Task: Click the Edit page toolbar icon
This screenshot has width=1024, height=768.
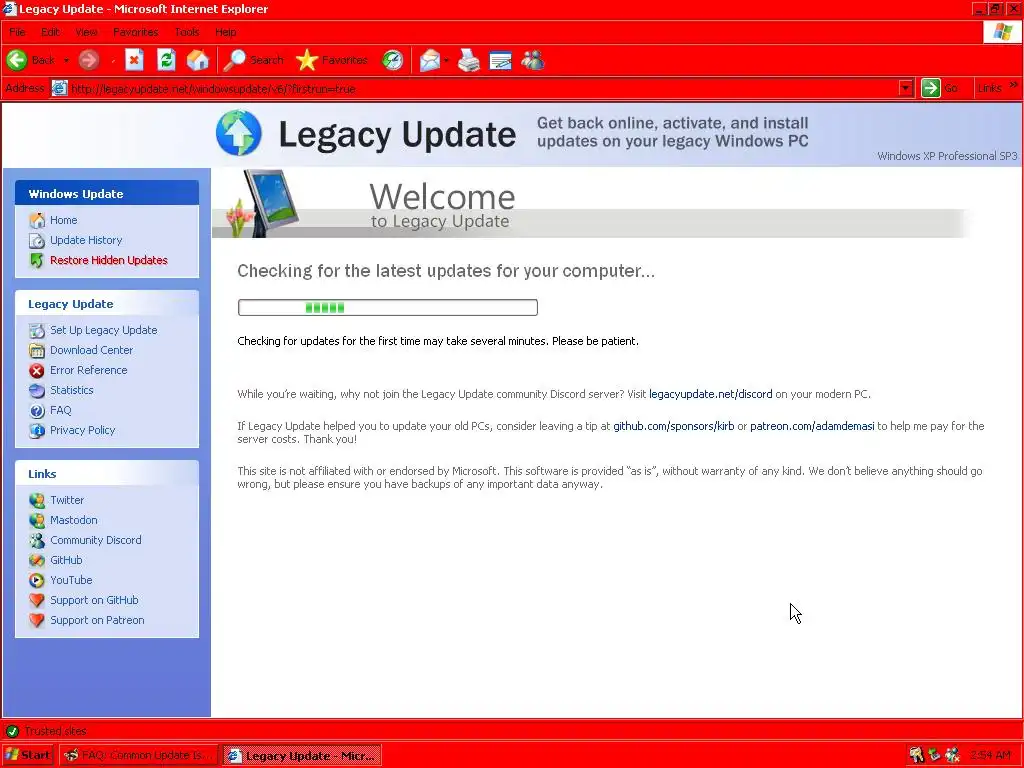Action: (x=500, y=60)
